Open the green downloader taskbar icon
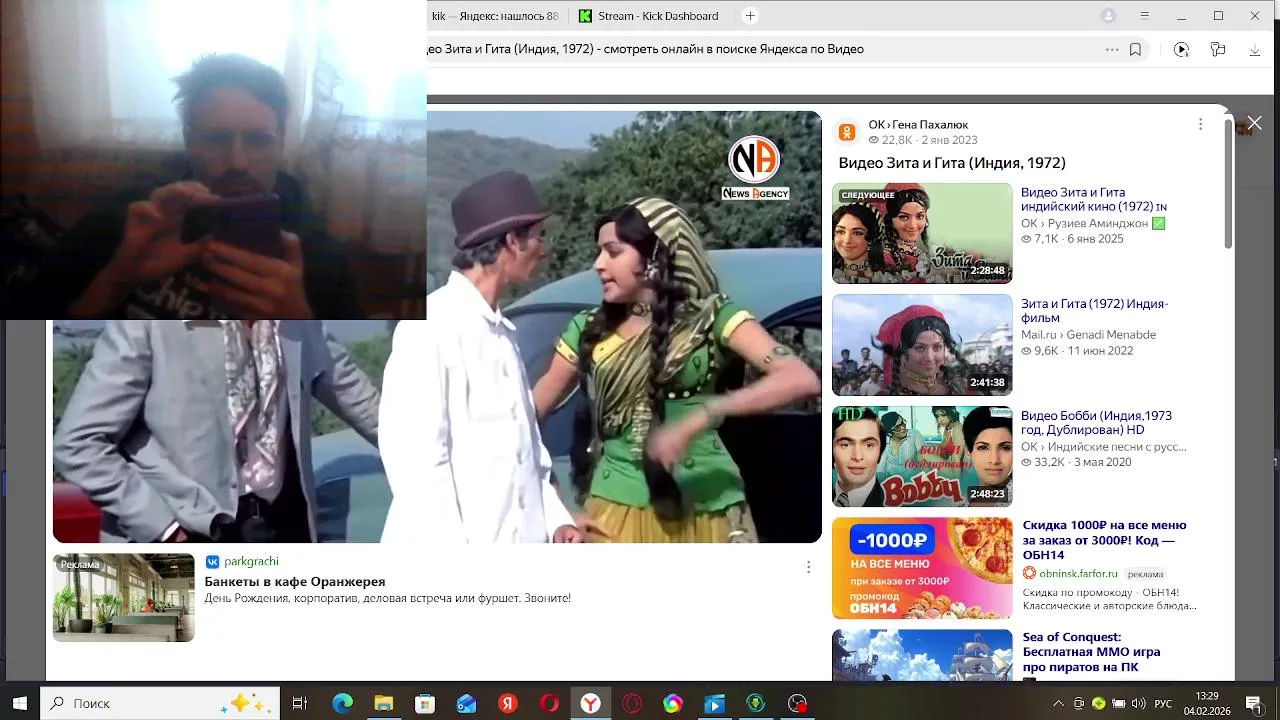The image size is (1280, 720). pos(756,703)
